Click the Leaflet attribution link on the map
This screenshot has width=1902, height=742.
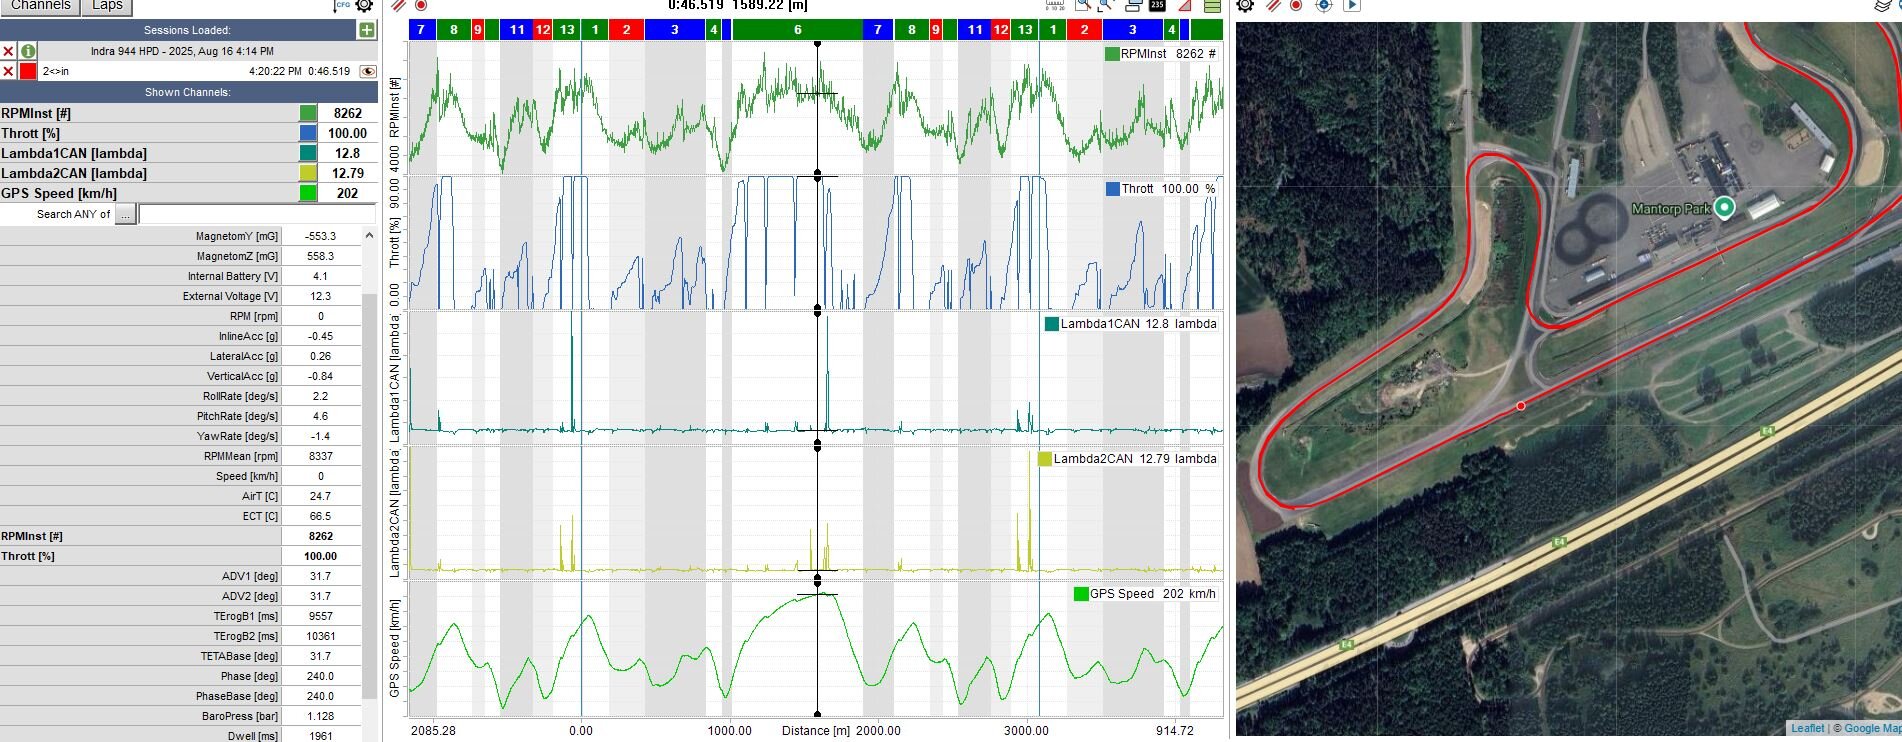click(1807, 728)
